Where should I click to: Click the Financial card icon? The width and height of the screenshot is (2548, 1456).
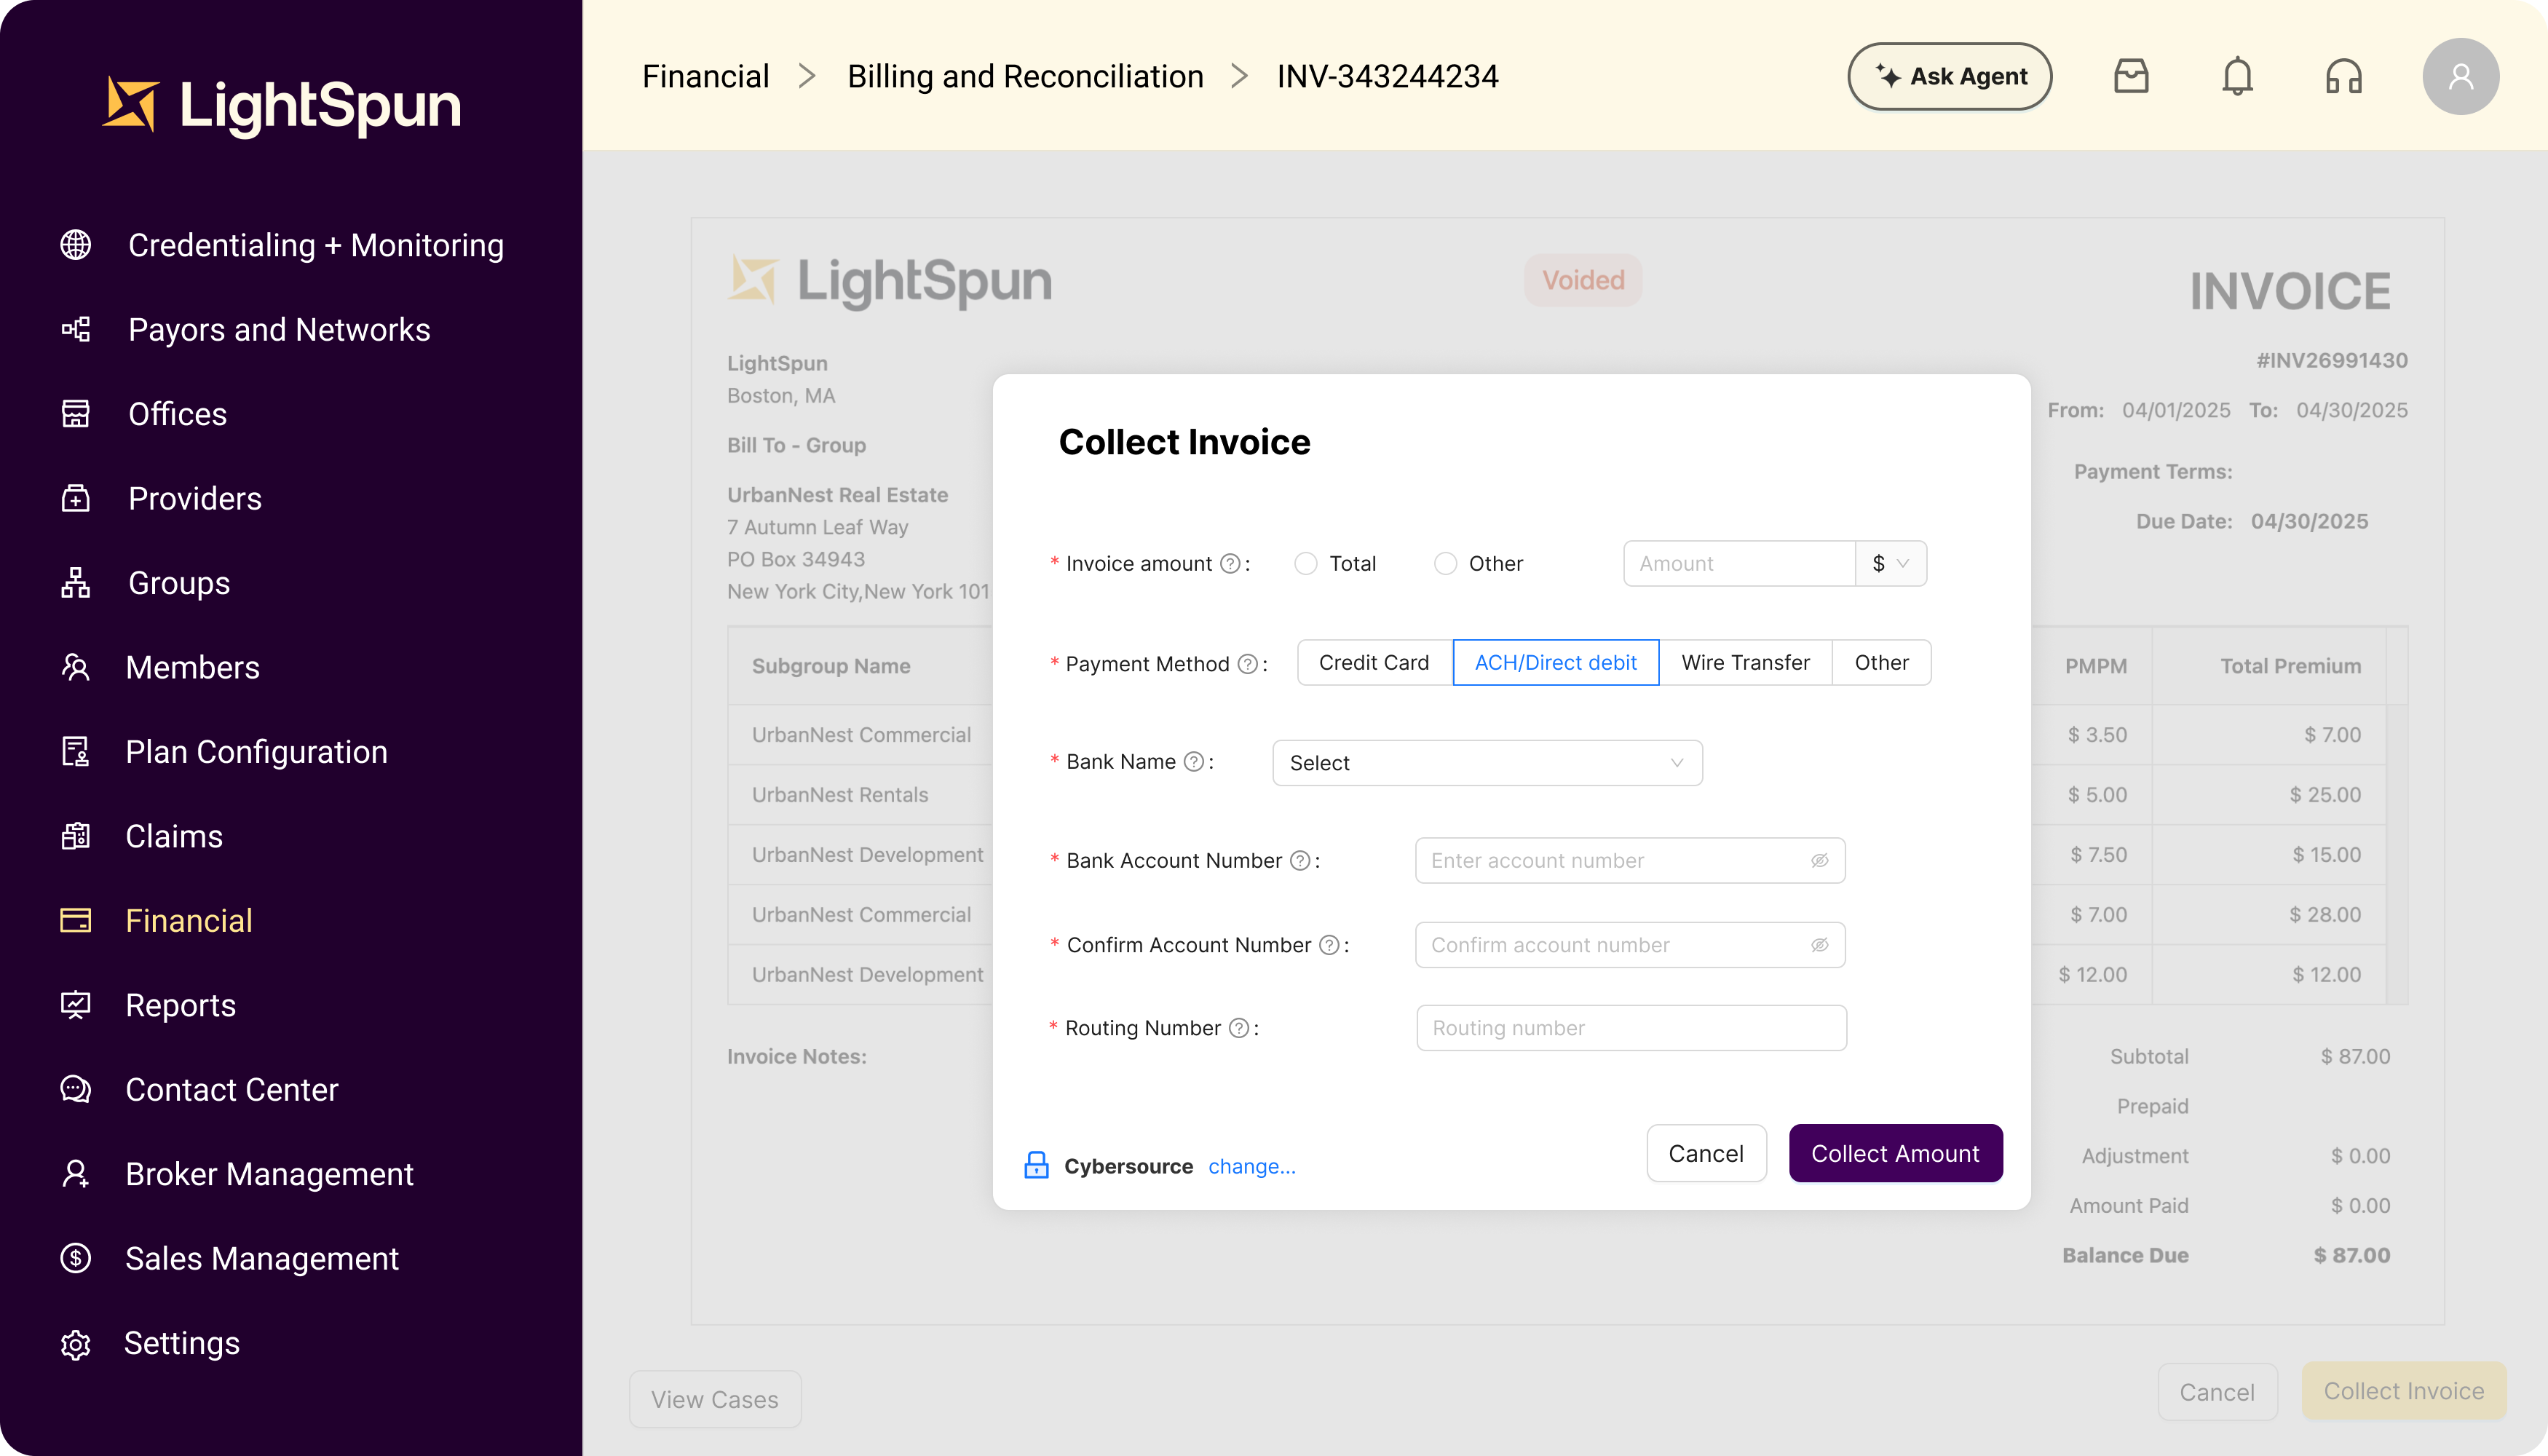coord(76,920)
